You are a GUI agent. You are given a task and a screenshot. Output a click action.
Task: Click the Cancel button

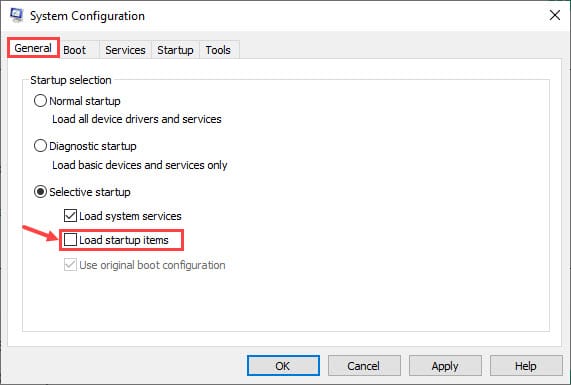point(364,366)
